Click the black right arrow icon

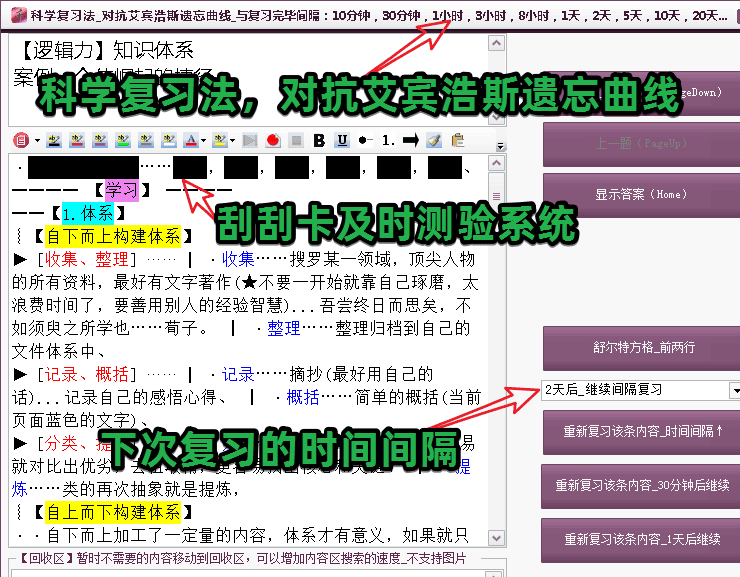411,140
